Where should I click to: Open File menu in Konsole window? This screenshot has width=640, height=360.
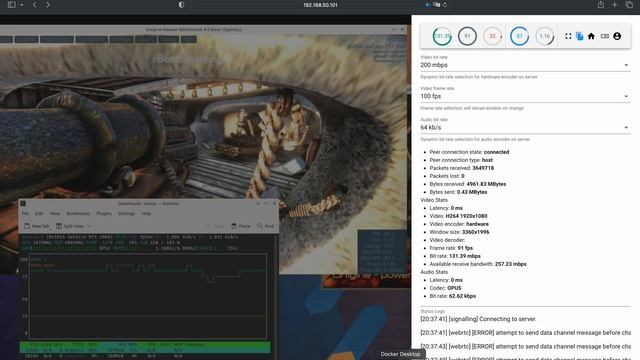(25, 213)
